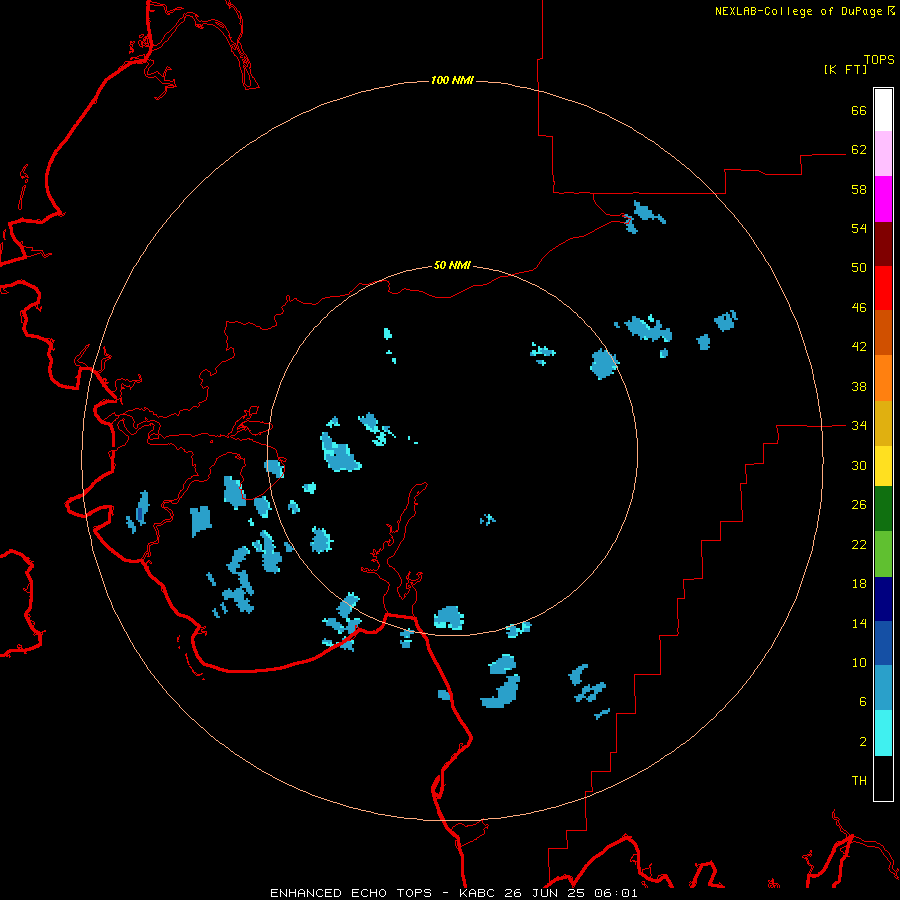Viewport: 900px width, 900px height.
Task: Click the KABC radar site identifier
Action: click(x=478, y=893)
